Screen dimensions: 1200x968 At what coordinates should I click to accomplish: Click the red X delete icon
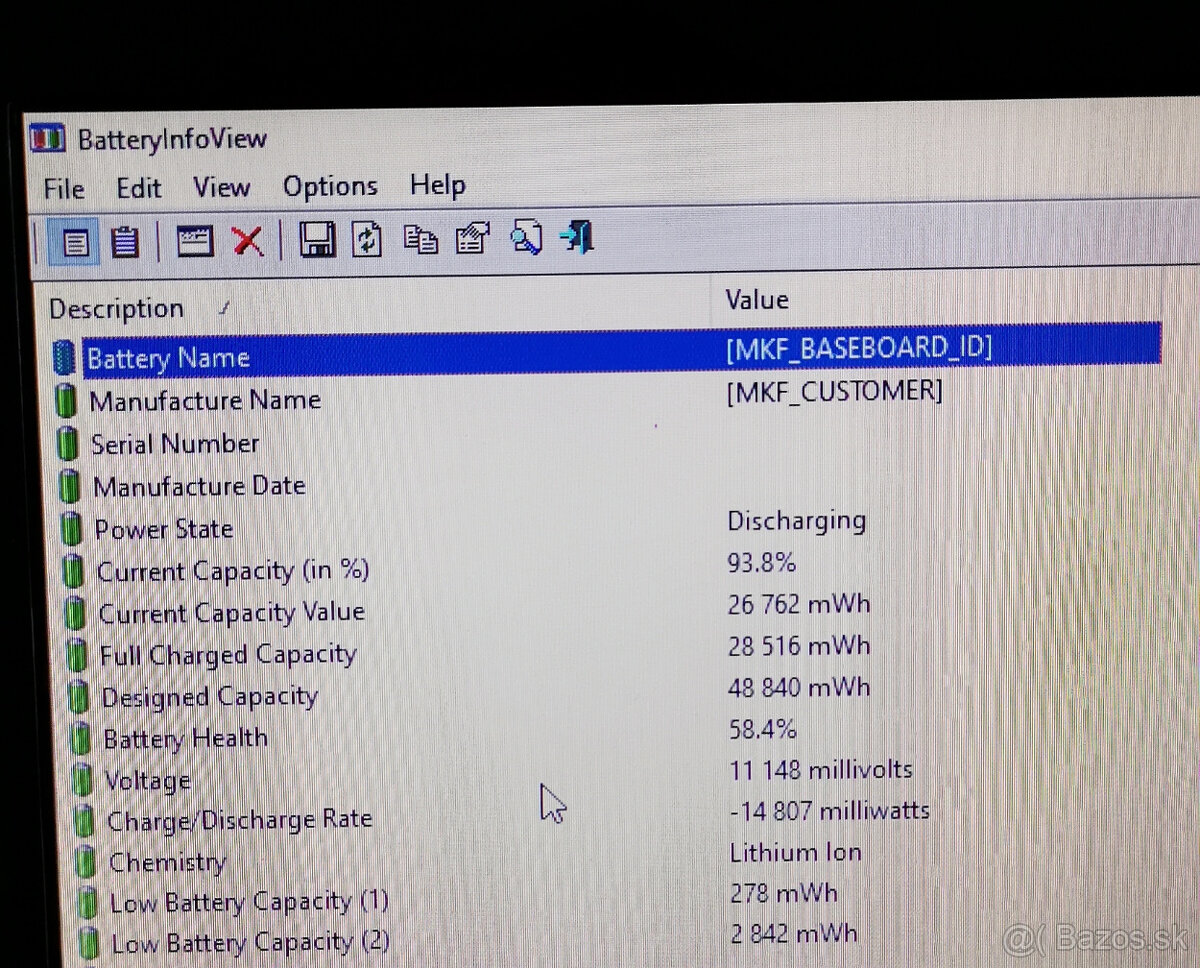pyautogui.click(x=248, y=240)
